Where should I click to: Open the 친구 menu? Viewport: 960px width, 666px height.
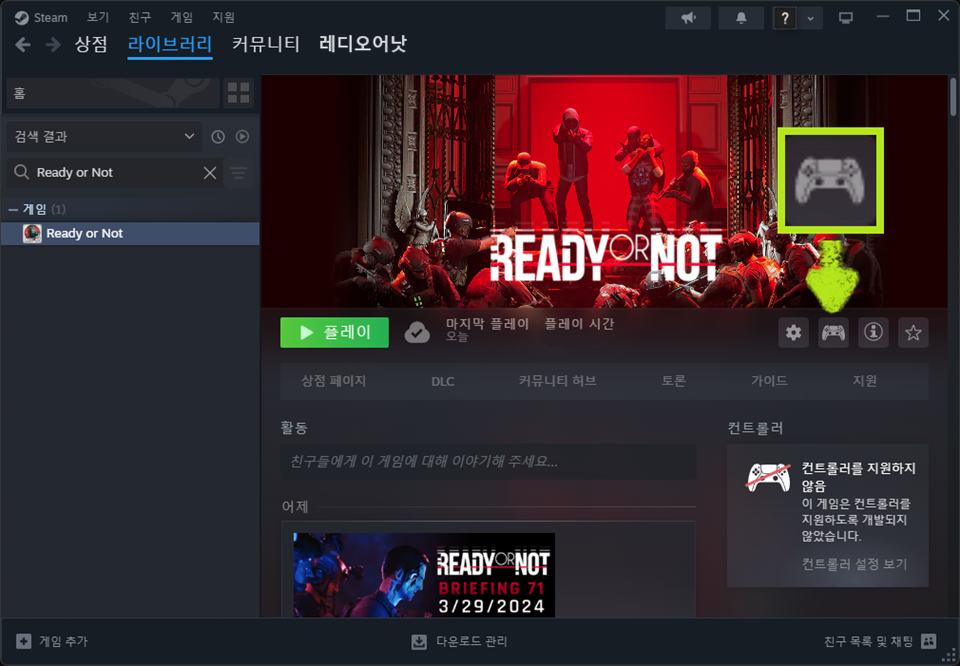point(140,17)
